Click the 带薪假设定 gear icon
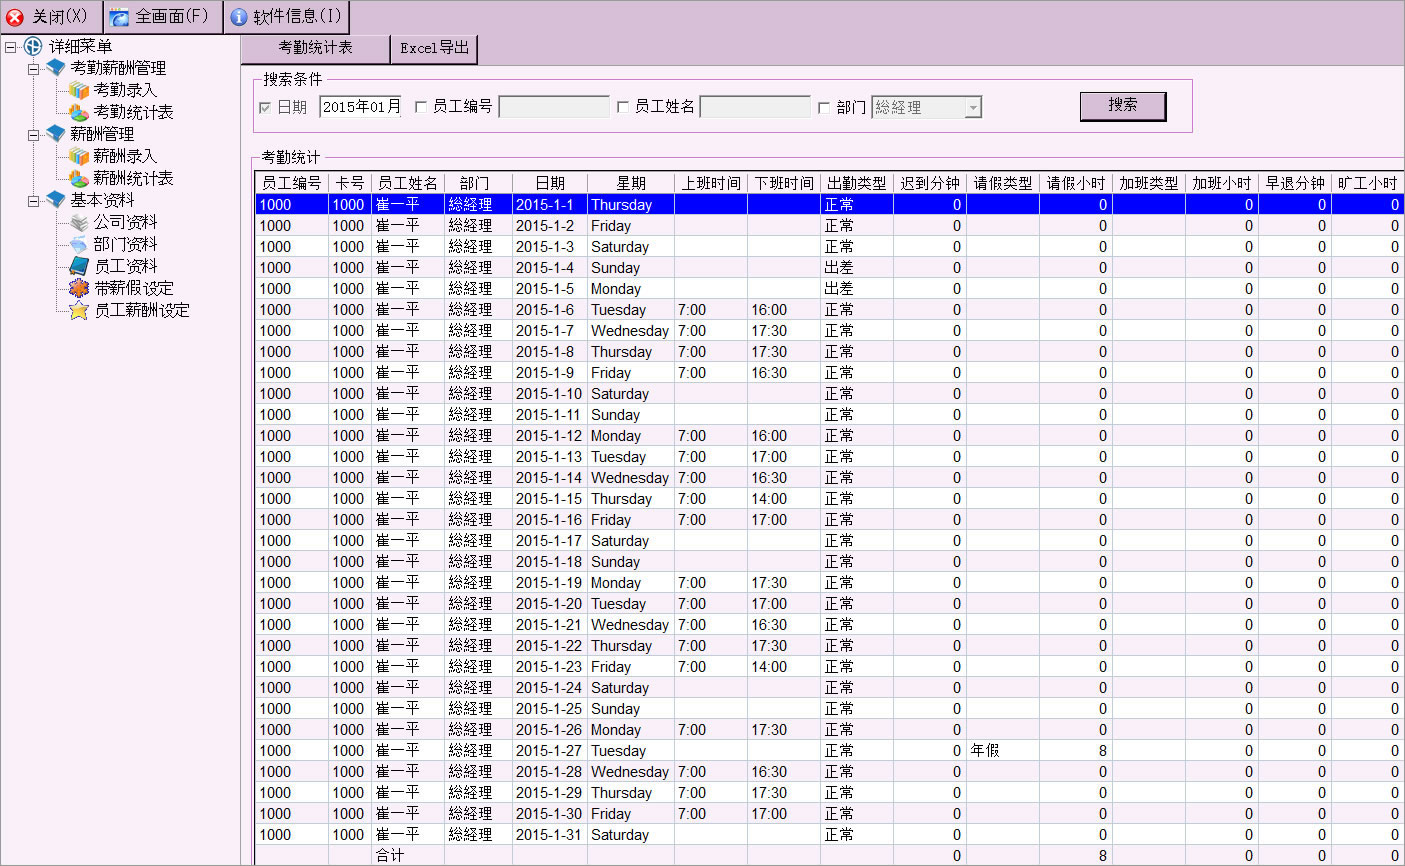The height and width of the screenshot is (866, 1405). coord(79,288)
